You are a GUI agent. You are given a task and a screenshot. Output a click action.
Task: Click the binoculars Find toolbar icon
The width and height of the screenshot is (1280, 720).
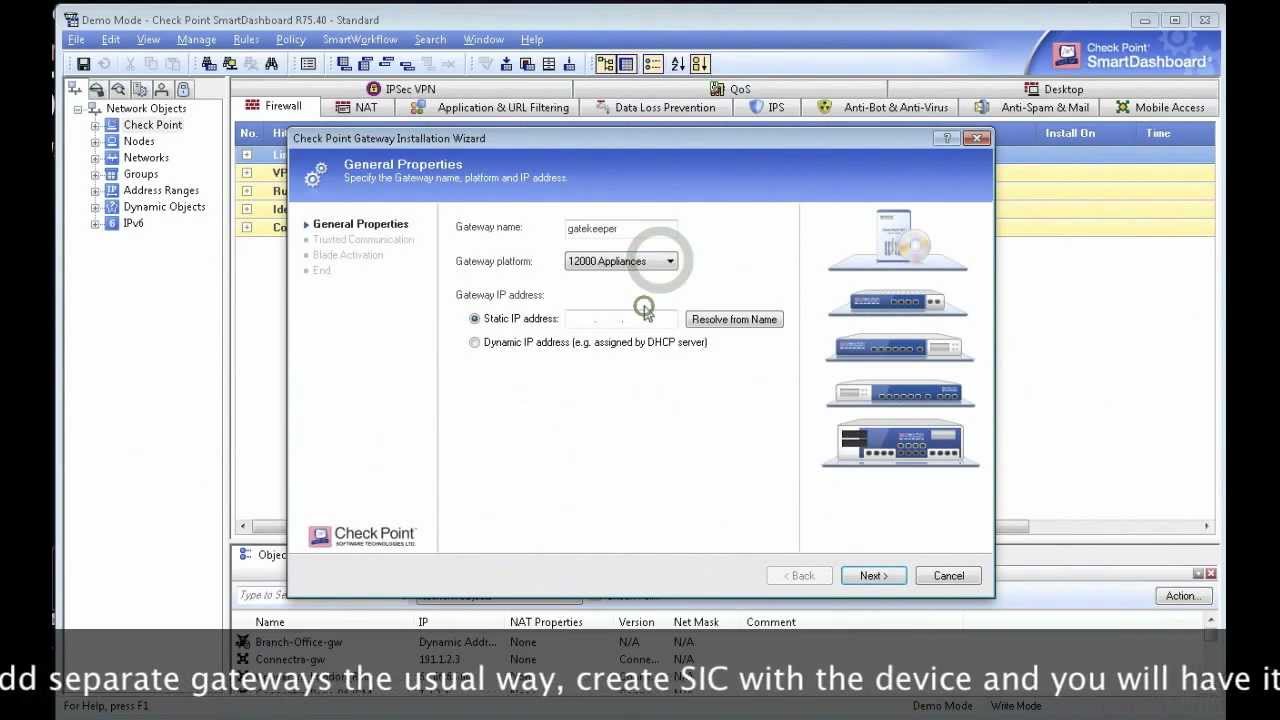pyautogui.click(x=271, y=64)
